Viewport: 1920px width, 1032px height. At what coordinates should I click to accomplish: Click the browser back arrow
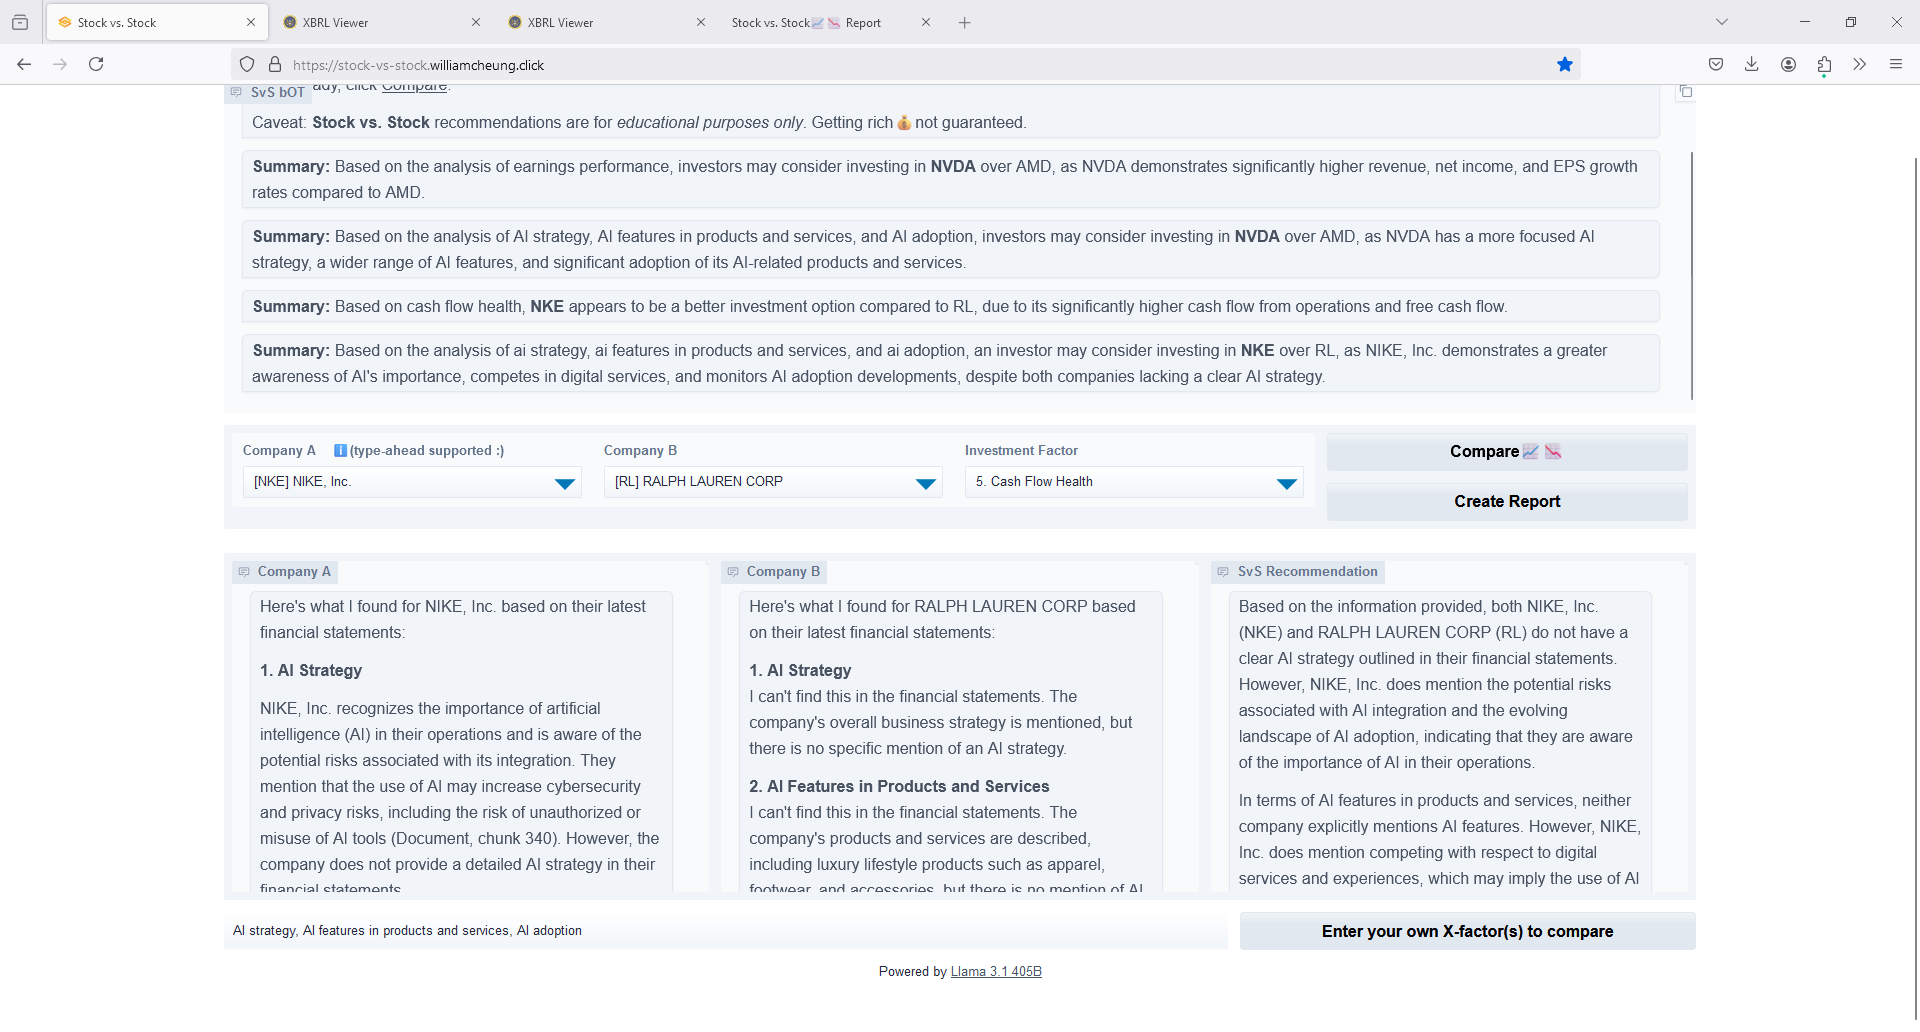[24, 64]
